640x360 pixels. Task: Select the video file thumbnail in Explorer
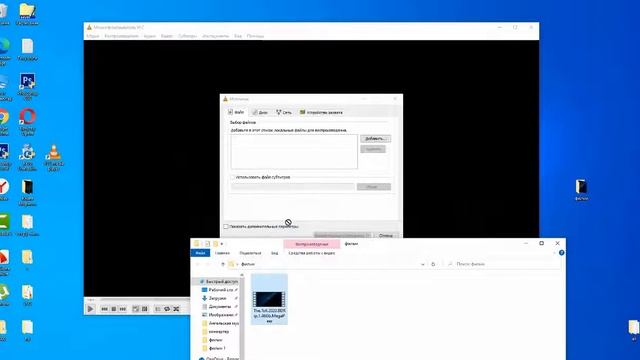(269, 299)
